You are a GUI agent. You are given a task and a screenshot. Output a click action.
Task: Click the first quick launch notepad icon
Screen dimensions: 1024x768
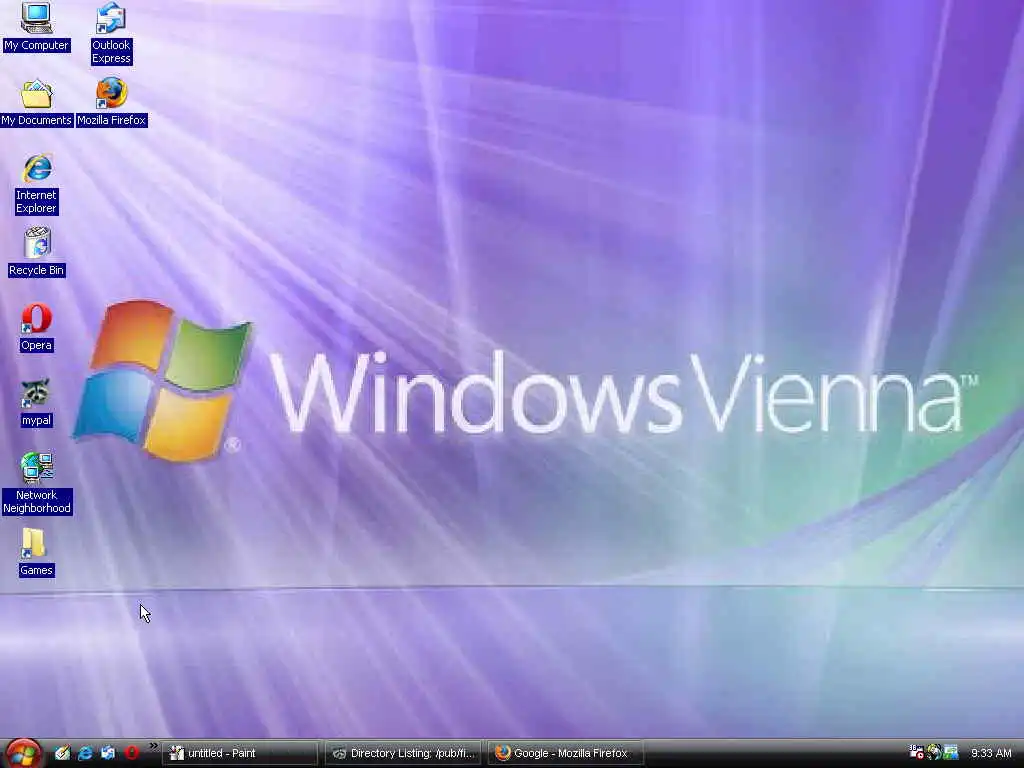[62, 753]
